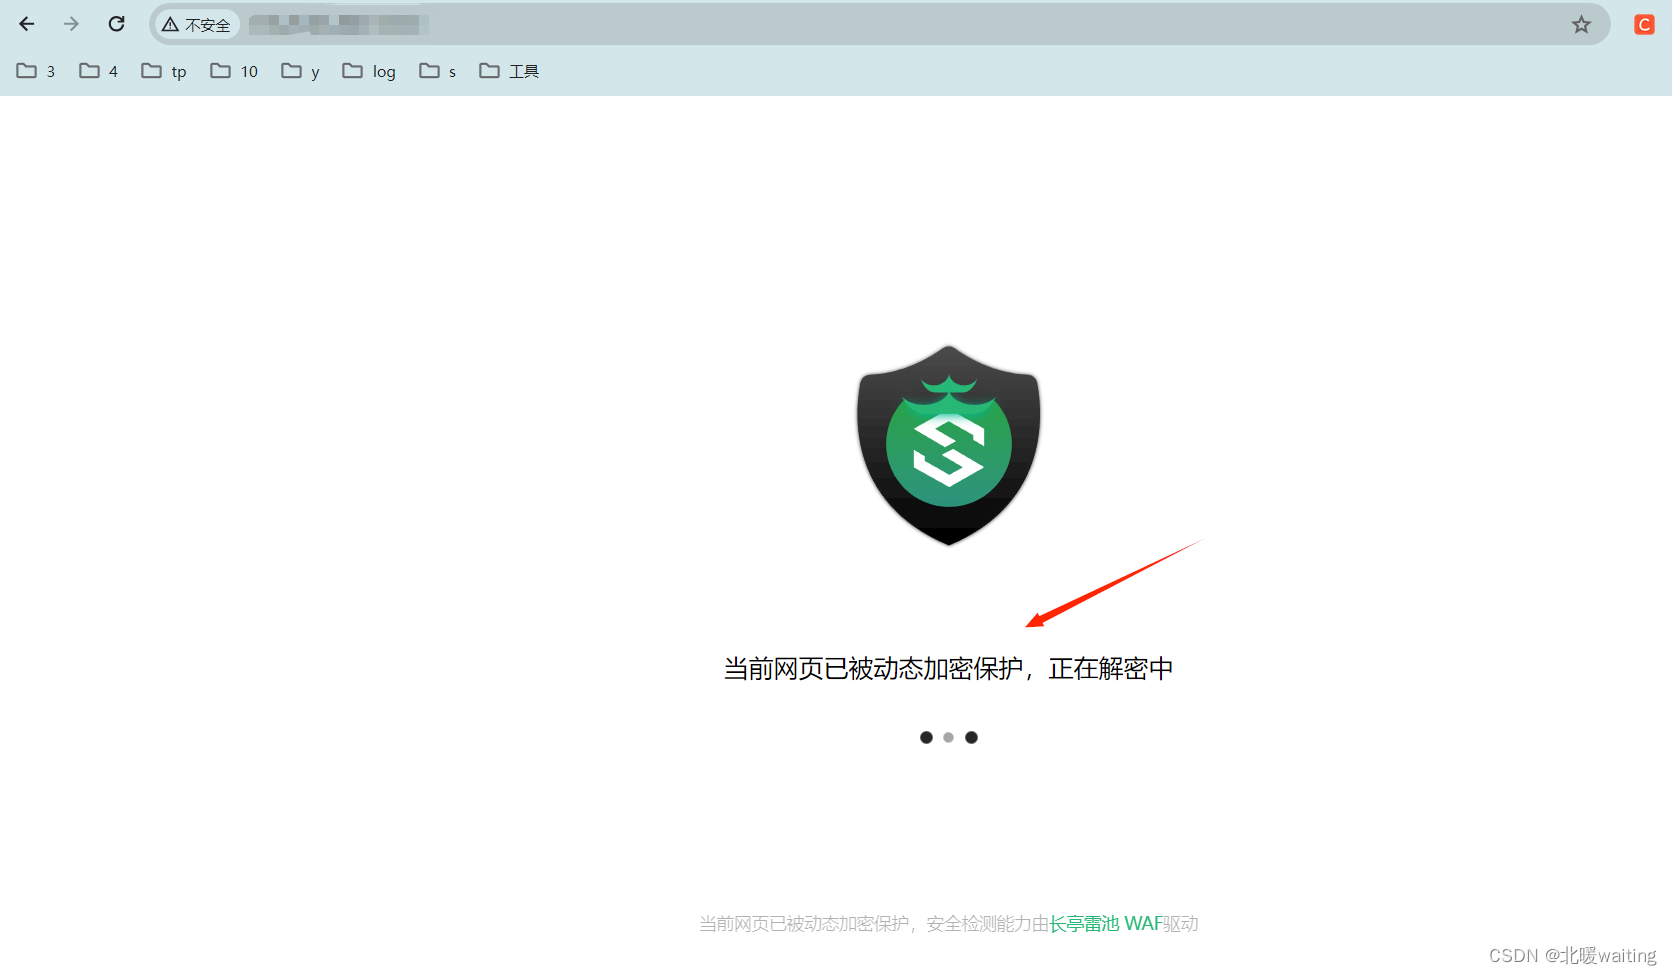
Task: Go back with the browser back arrow
Action: 27,24
